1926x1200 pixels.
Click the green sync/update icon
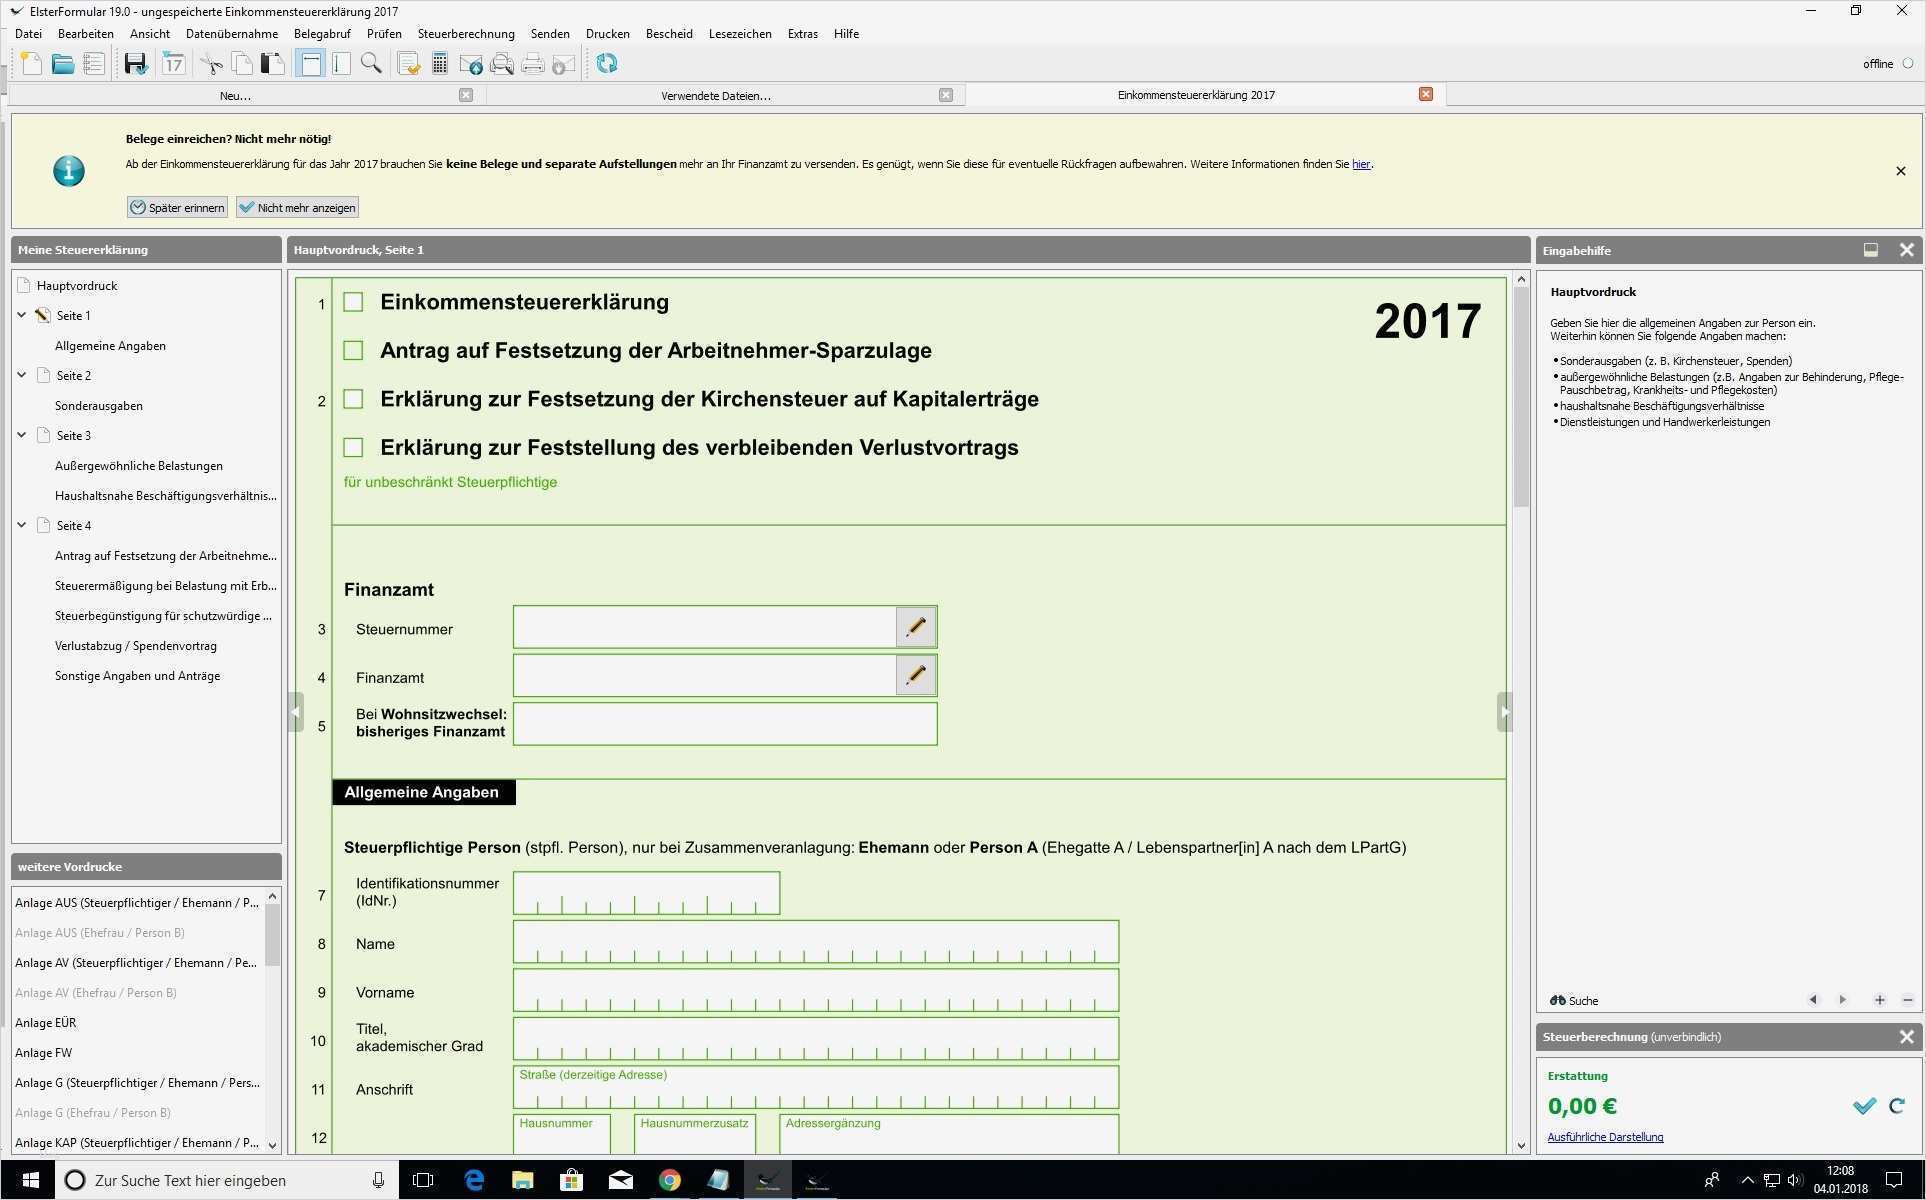tap(606, 63)
